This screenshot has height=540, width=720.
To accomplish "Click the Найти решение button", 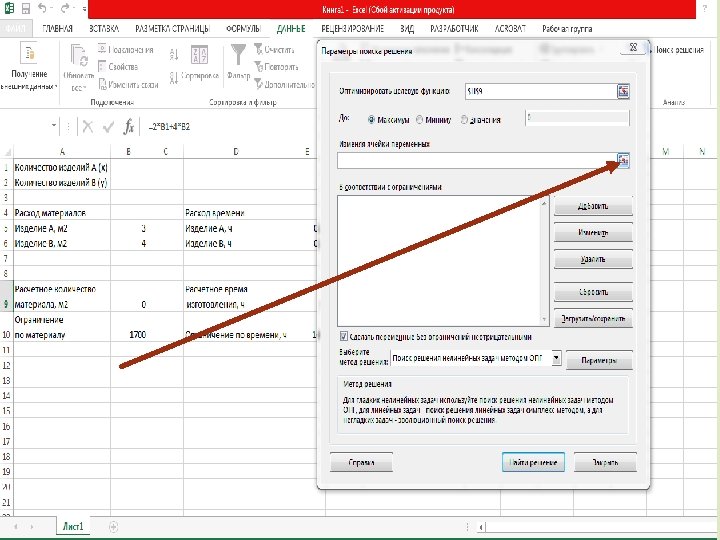I will (533, 462).
